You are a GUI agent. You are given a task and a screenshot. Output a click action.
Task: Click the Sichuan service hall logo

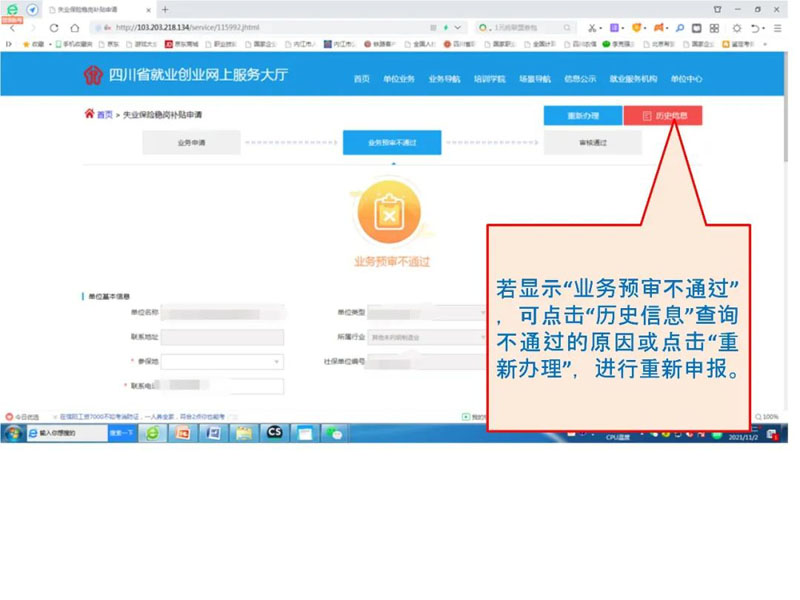coord(93,77)
